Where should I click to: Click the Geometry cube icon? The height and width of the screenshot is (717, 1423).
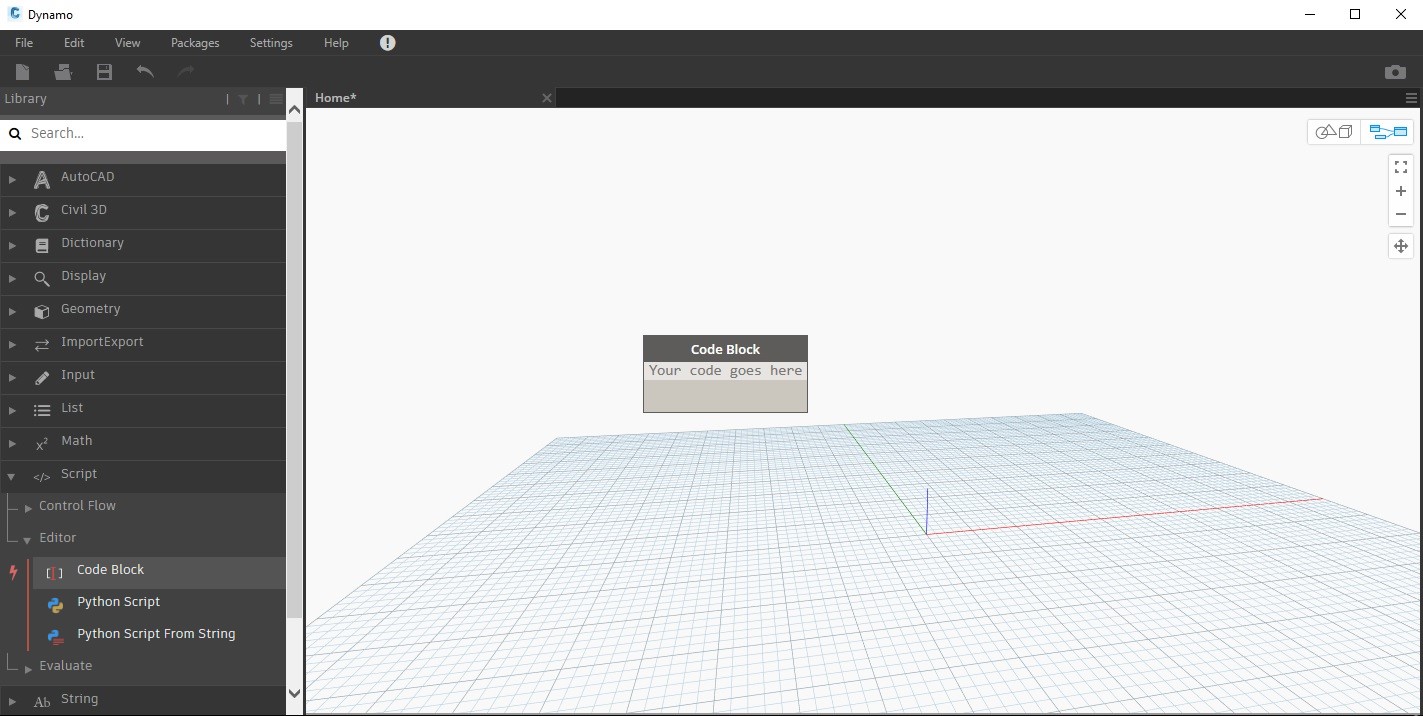[x=42, y=312]
